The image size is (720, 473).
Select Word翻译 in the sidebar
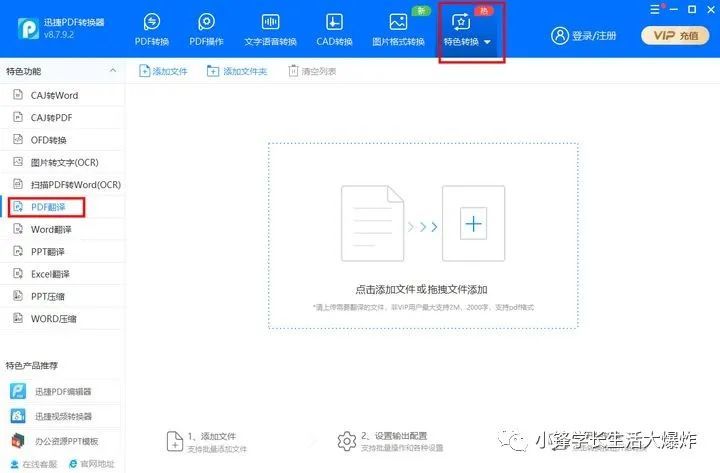(x=62, y=229)
